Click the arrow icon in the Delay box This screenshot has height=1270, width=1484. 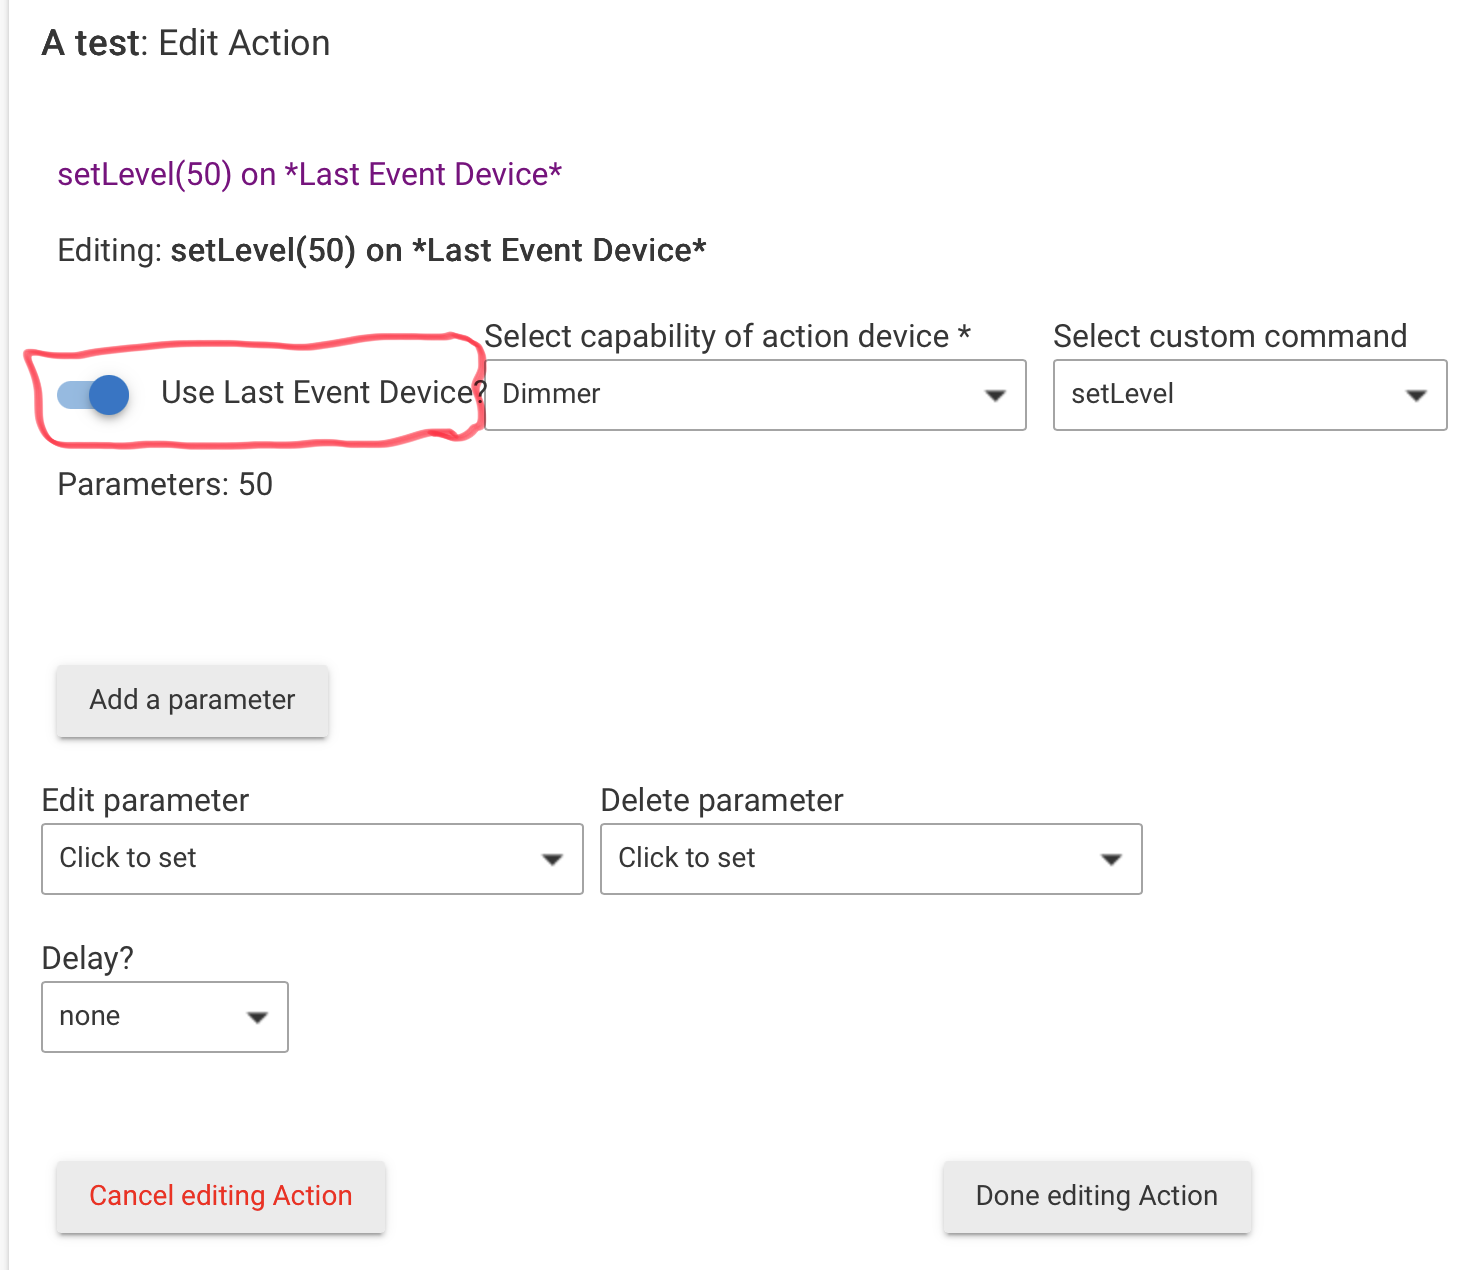pyautogui.click(x=257, y=1018)
